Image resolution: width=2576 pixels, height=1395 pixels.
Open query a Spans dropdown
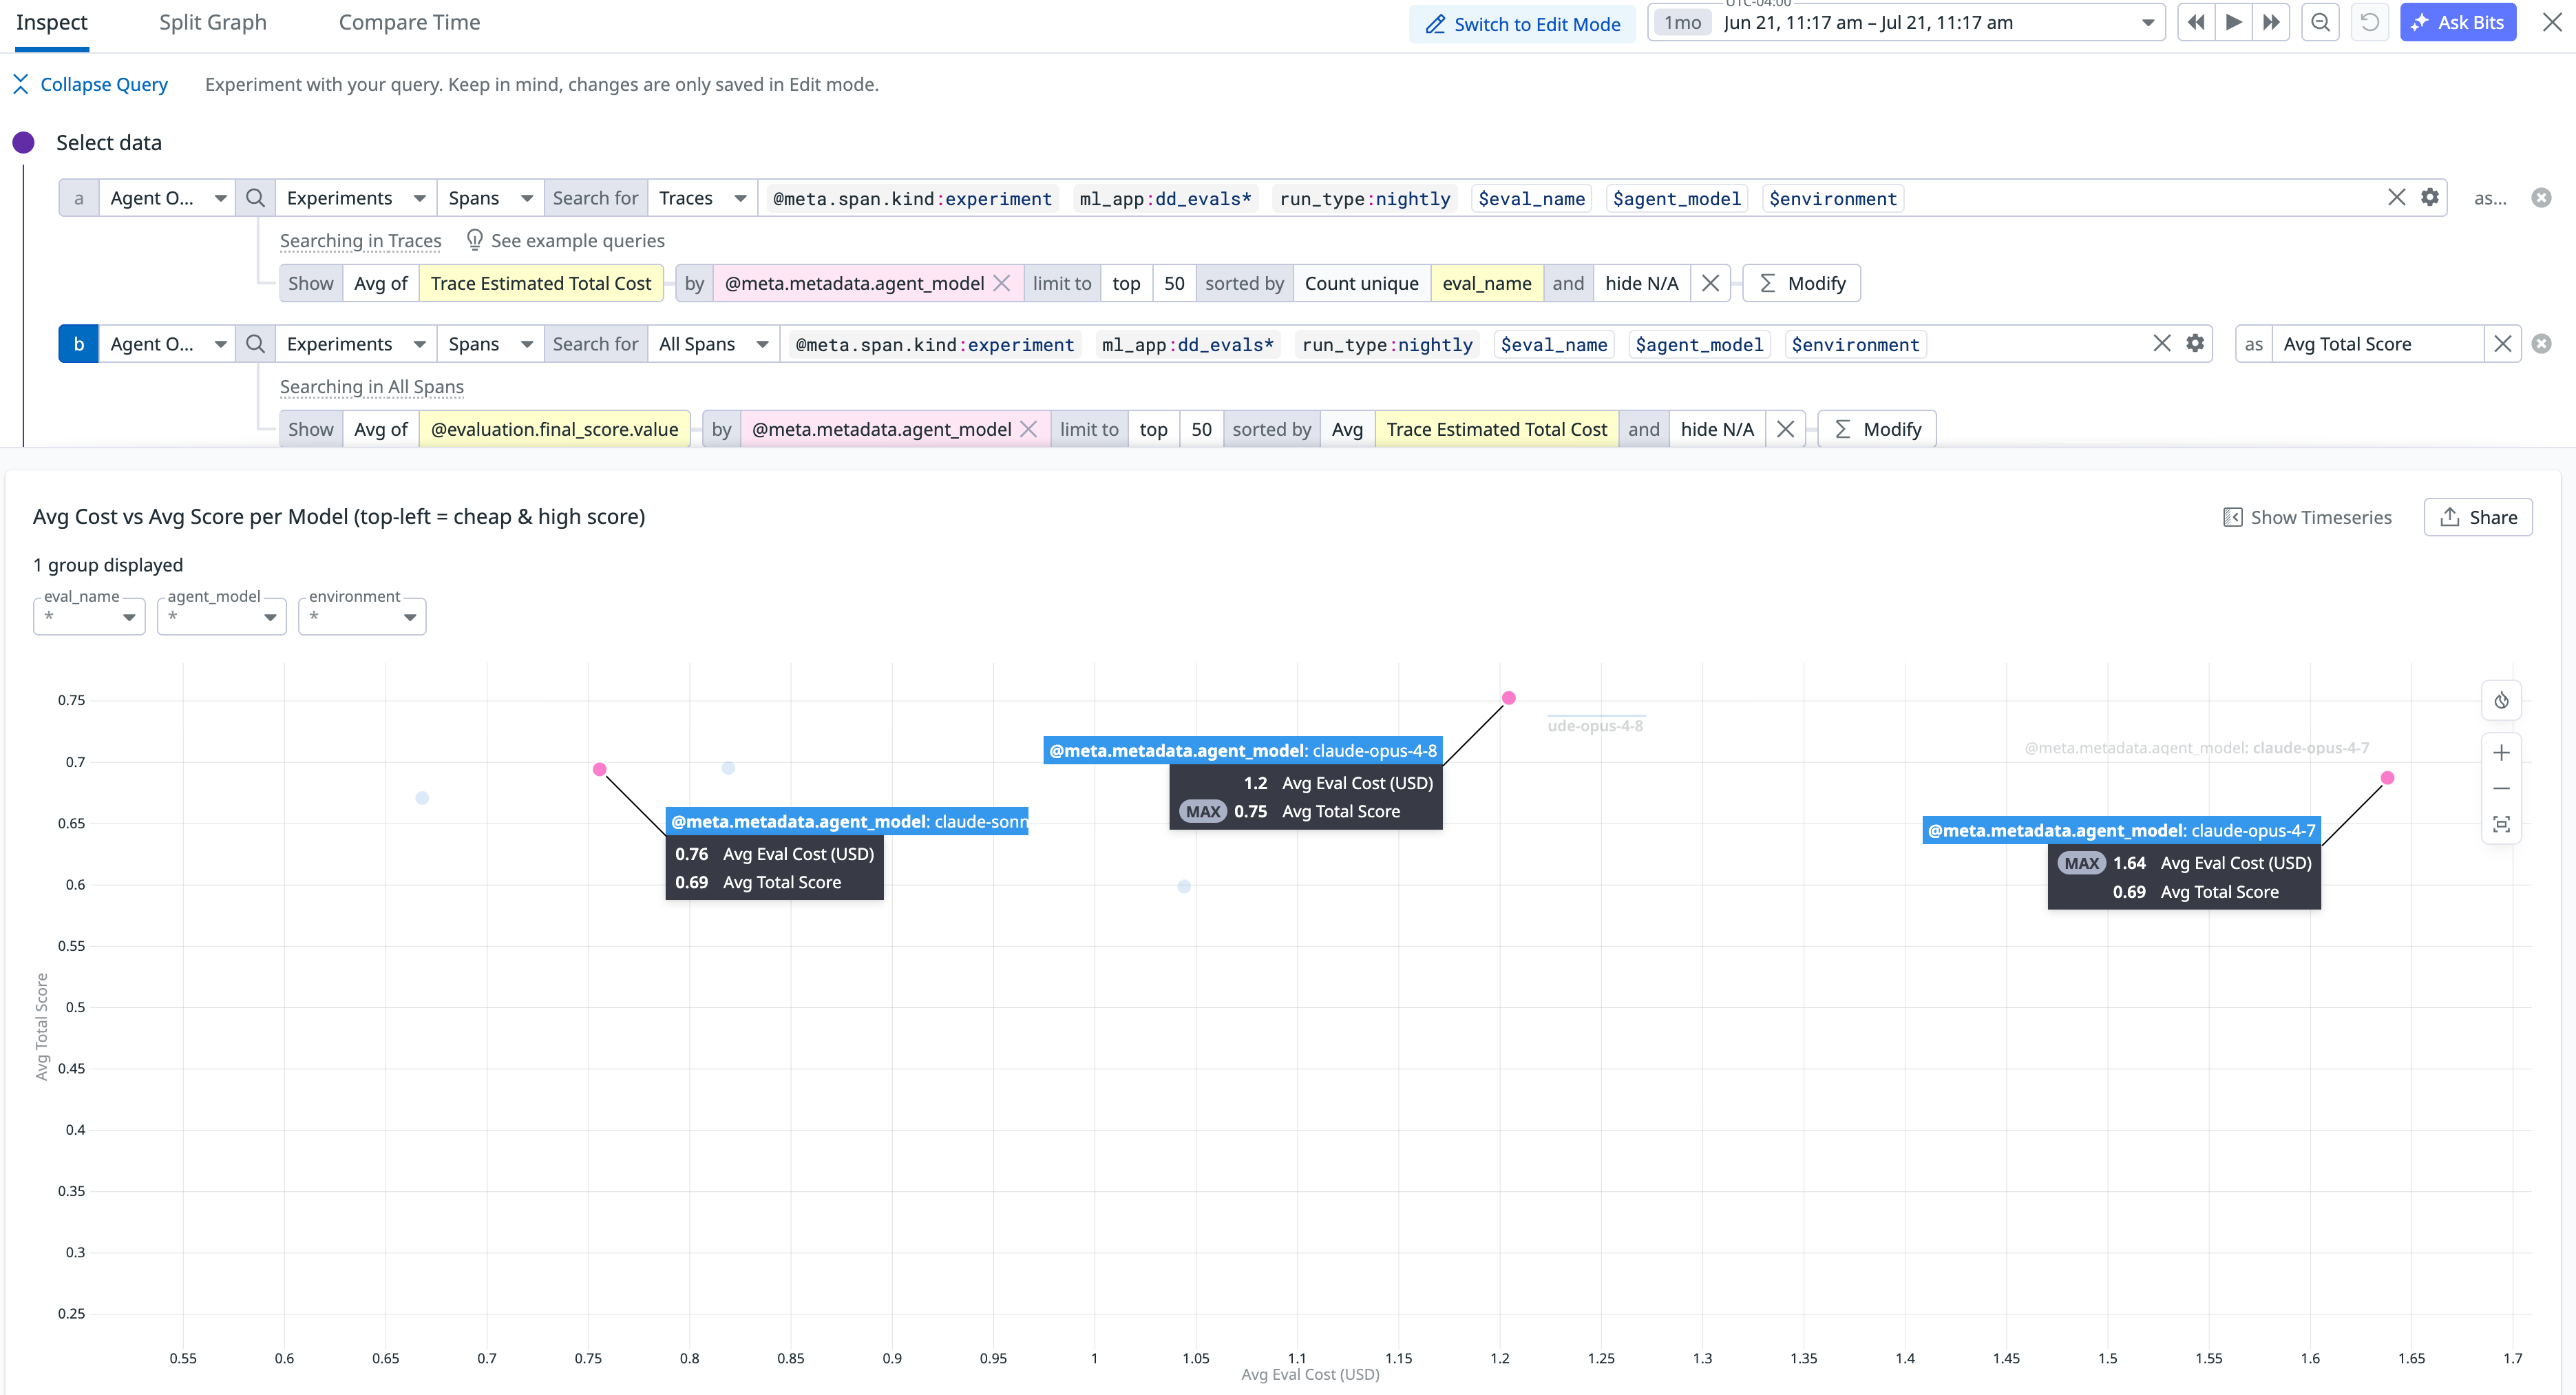(x=490, y=198)
